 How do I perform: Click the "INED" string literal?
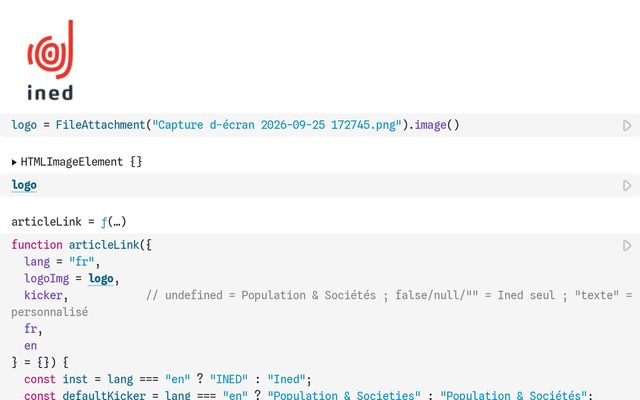point(229,379)
